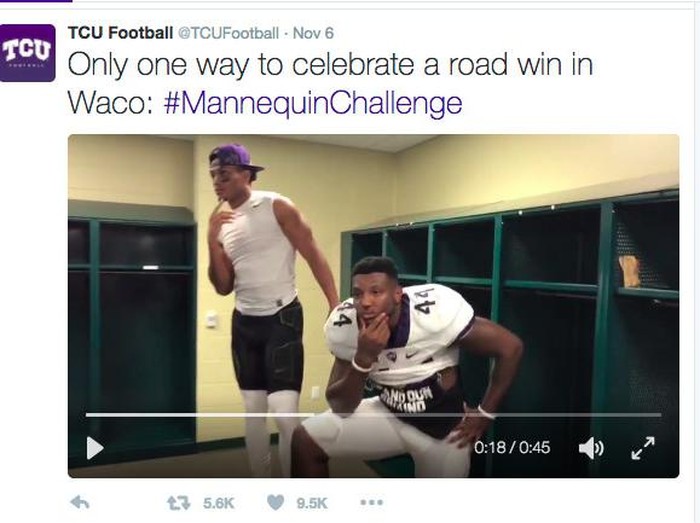Seek using the video progress bar
The height and width of the screenshot is (523, 700).
[372, 414]
